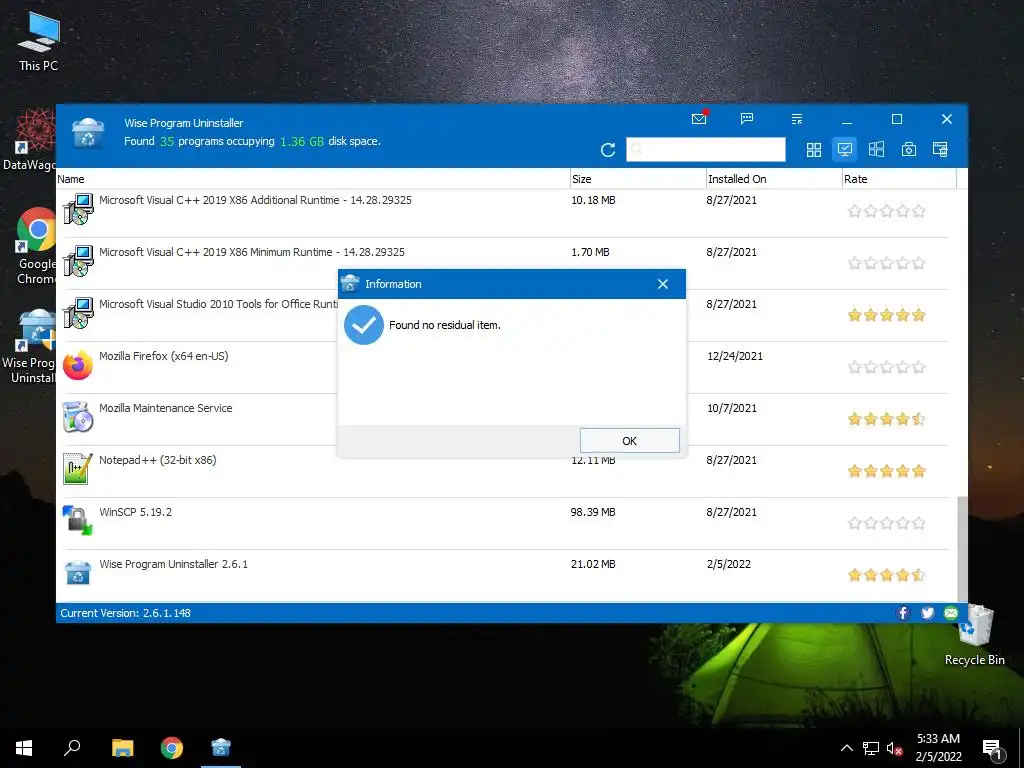Image resolution: width=1024 pixels, height=768 pixels.
Task: Sort by the Installed On column header
Action: 774,179
